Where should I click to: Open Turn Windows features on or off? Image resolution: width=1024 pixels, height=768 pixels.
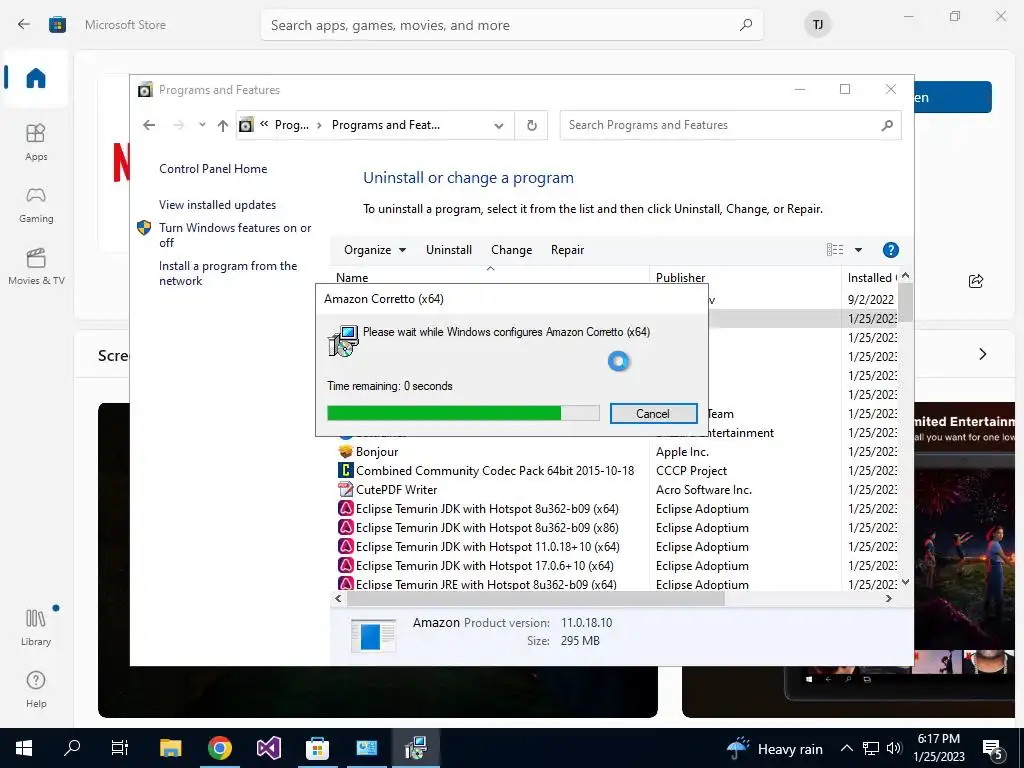tap(235, 235)
